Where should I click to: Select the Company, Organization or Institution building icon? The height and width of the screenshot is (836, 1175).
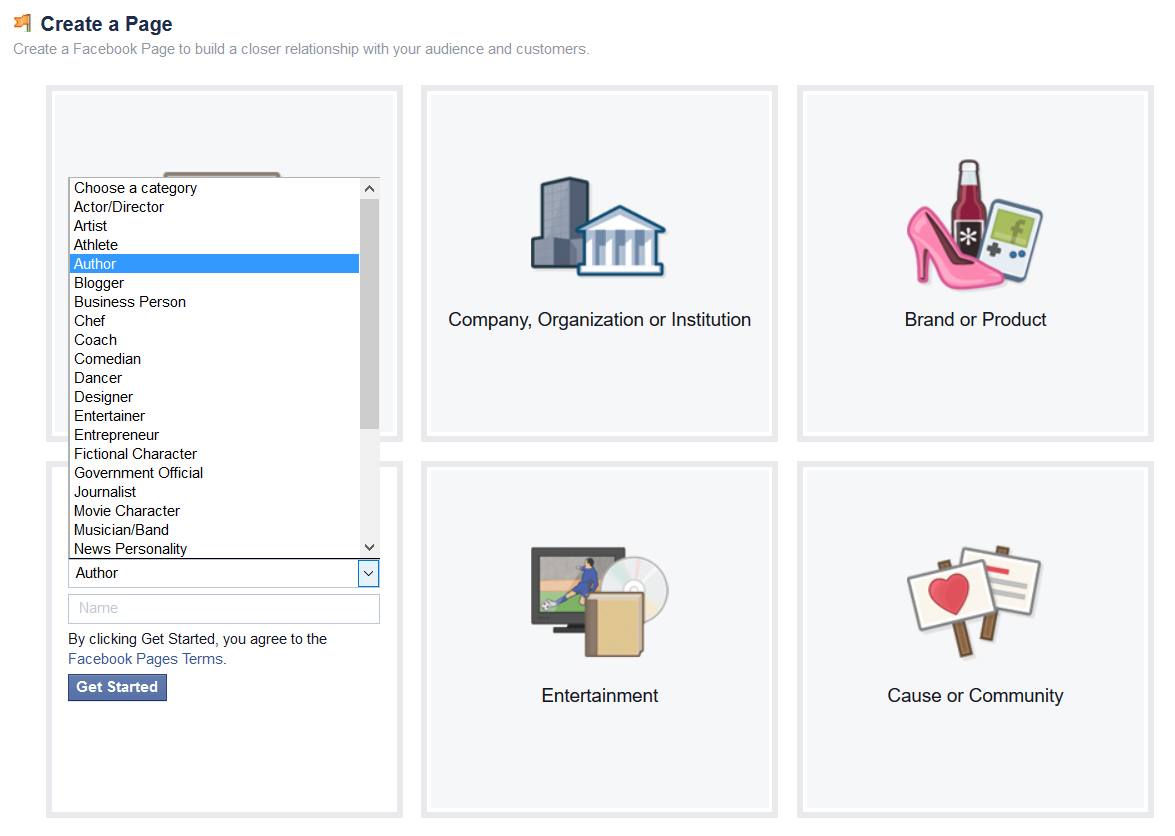pos(599,226)
